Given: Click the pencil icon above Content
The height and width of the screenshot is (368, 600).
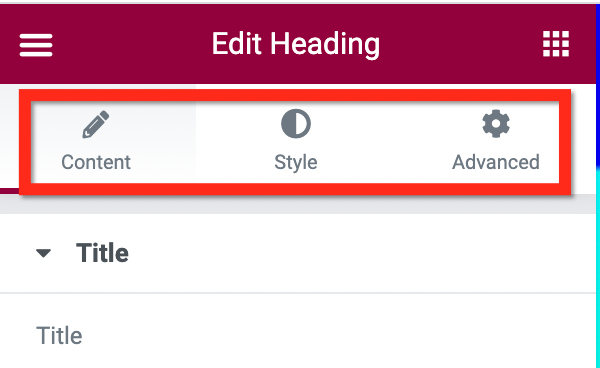Looking at the screenshot, I should [96, 124].
